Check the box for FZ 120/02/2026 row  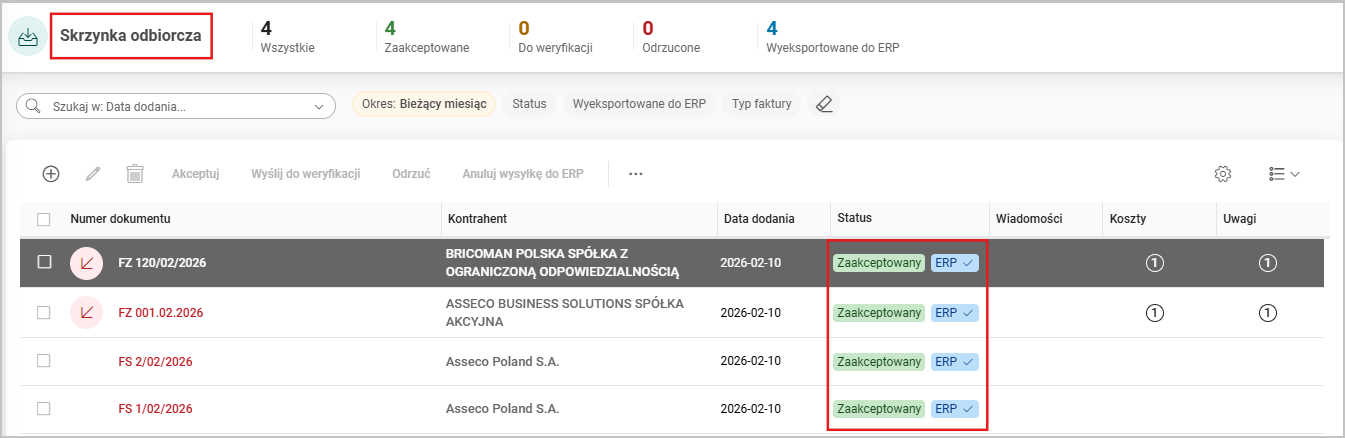[x=44, y=262]
